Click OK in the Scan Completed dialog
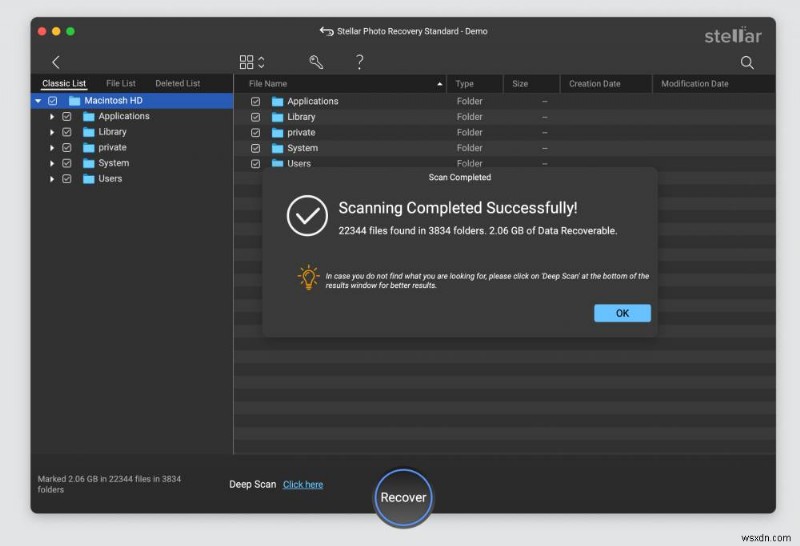 622,313
